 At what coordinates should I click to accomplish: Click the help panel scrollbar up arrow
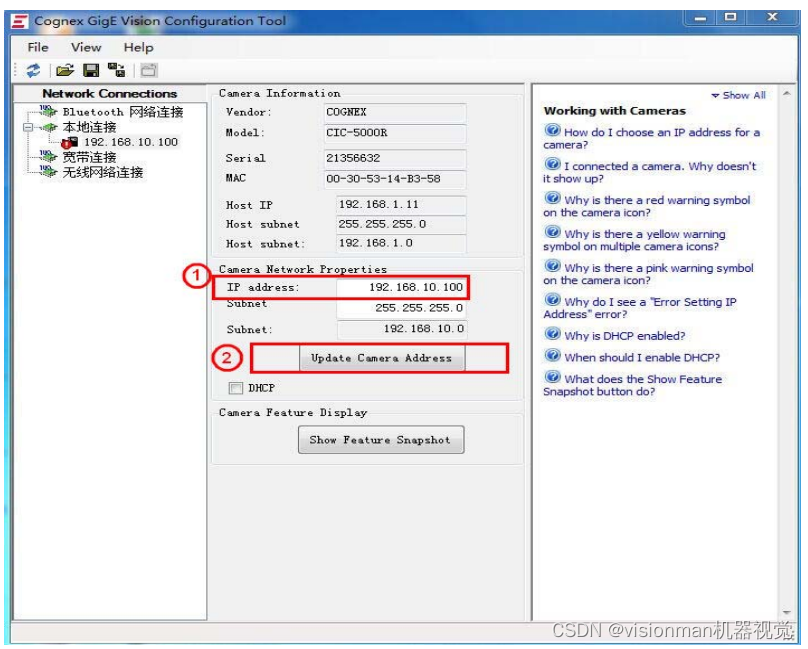786,95
